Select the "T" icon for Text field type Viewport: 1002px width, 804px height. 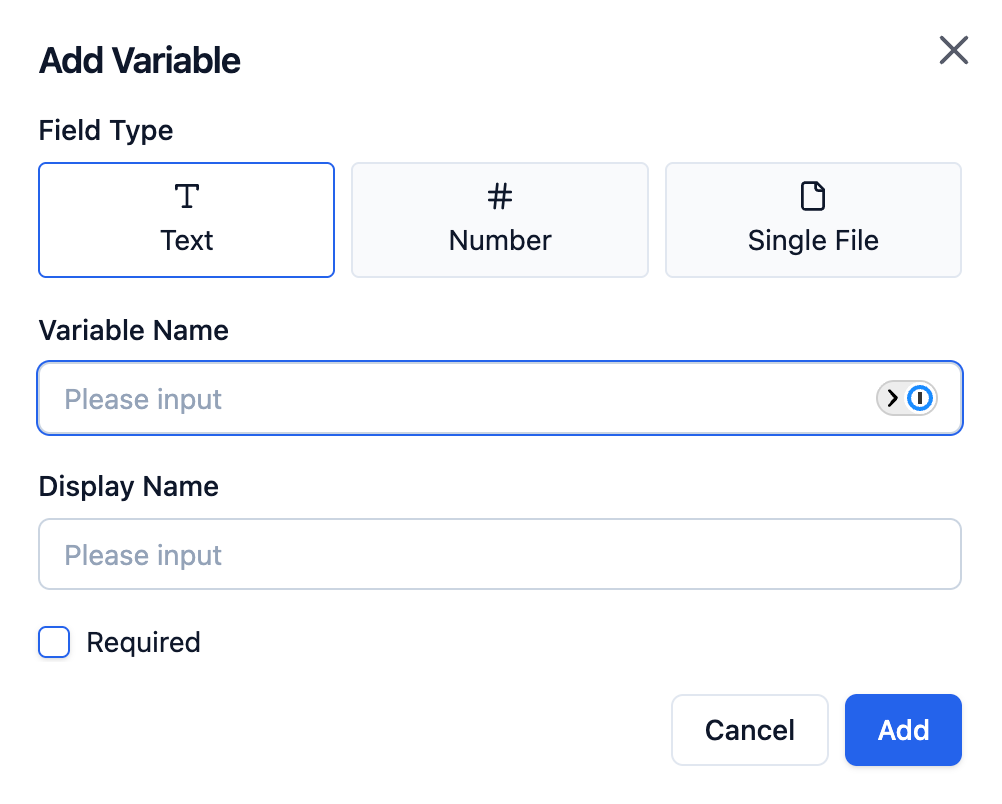(186, 197)
